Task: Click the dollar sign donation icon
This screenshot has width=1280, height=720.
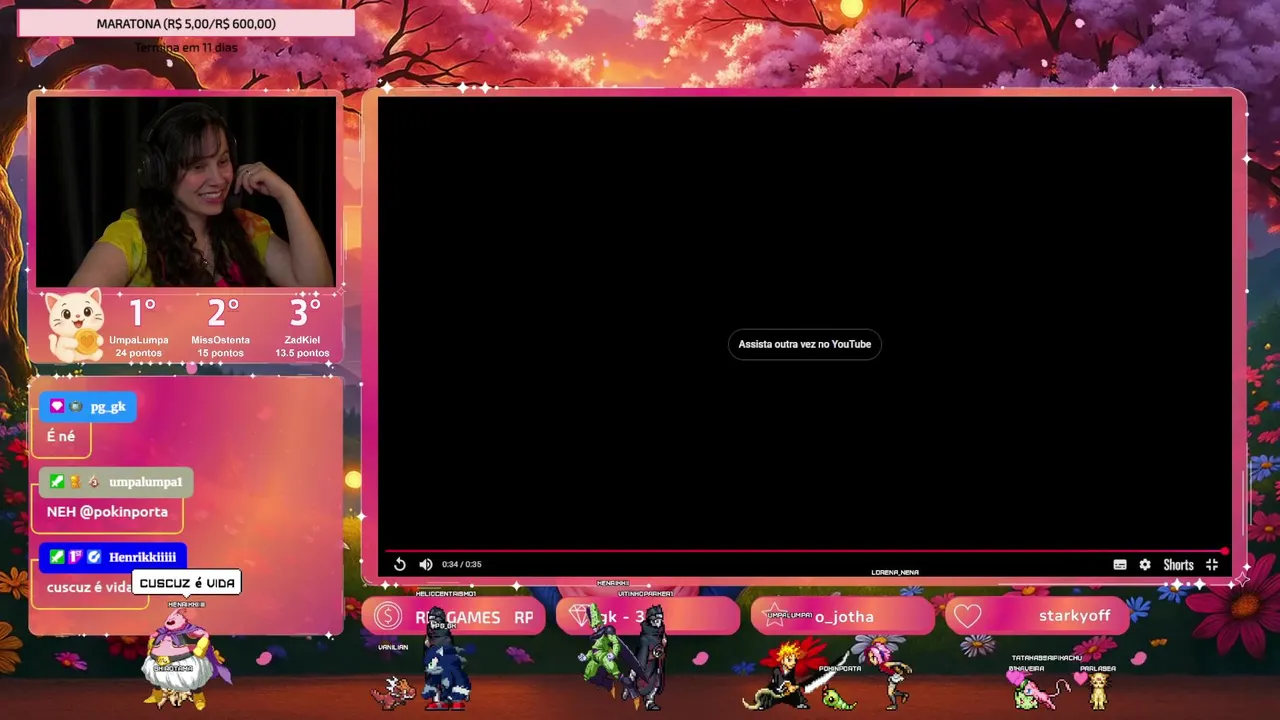Action: coord(388,616)
